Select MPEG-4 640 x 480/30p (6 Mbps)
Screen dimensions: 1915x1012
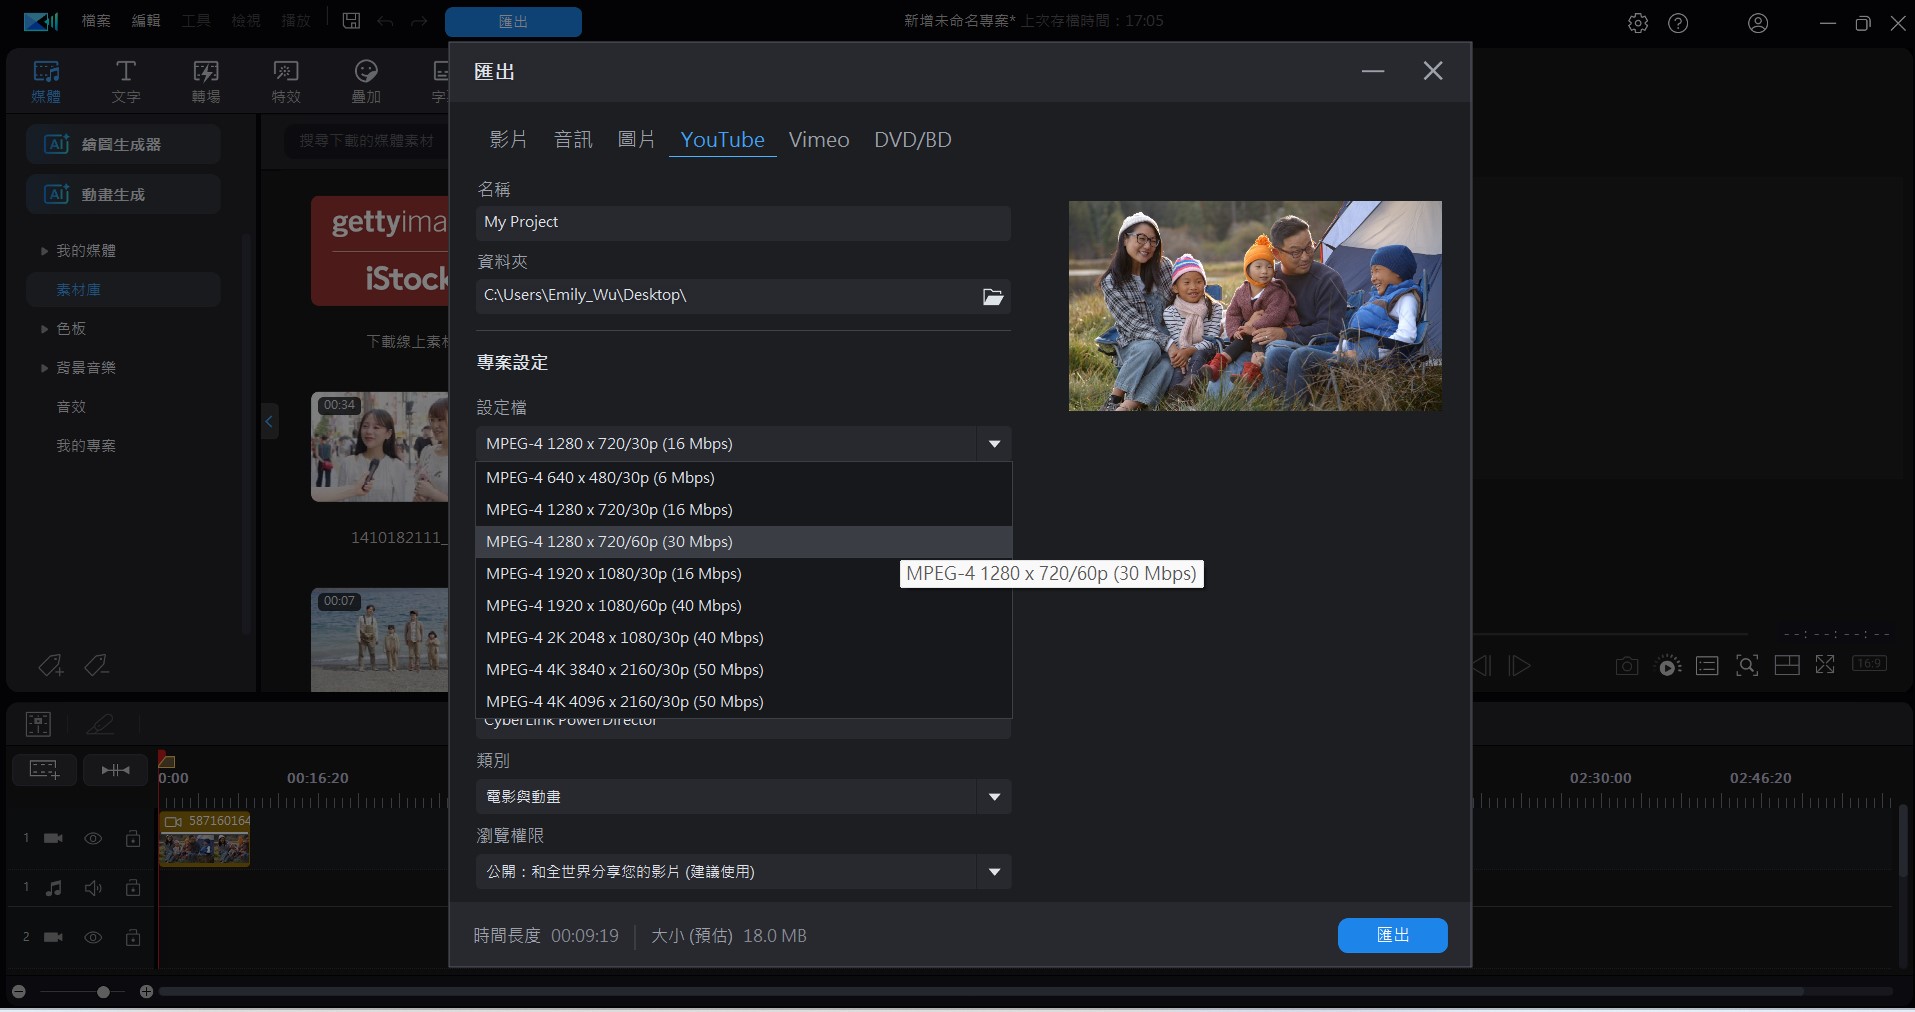point(744,478)
